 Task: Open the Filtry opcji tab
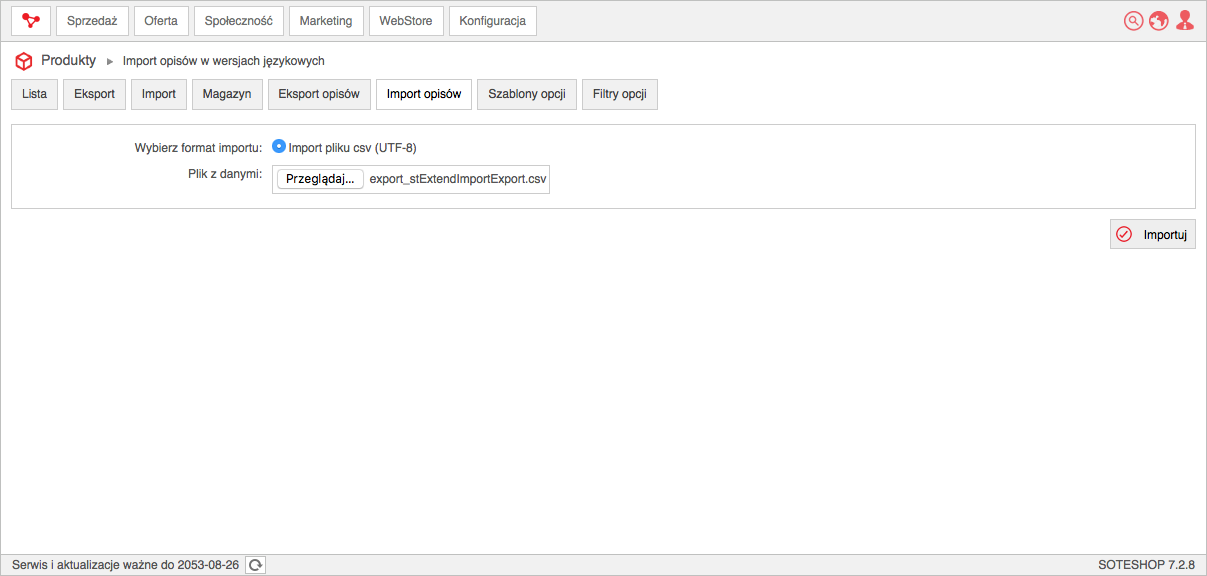[620, 94]
